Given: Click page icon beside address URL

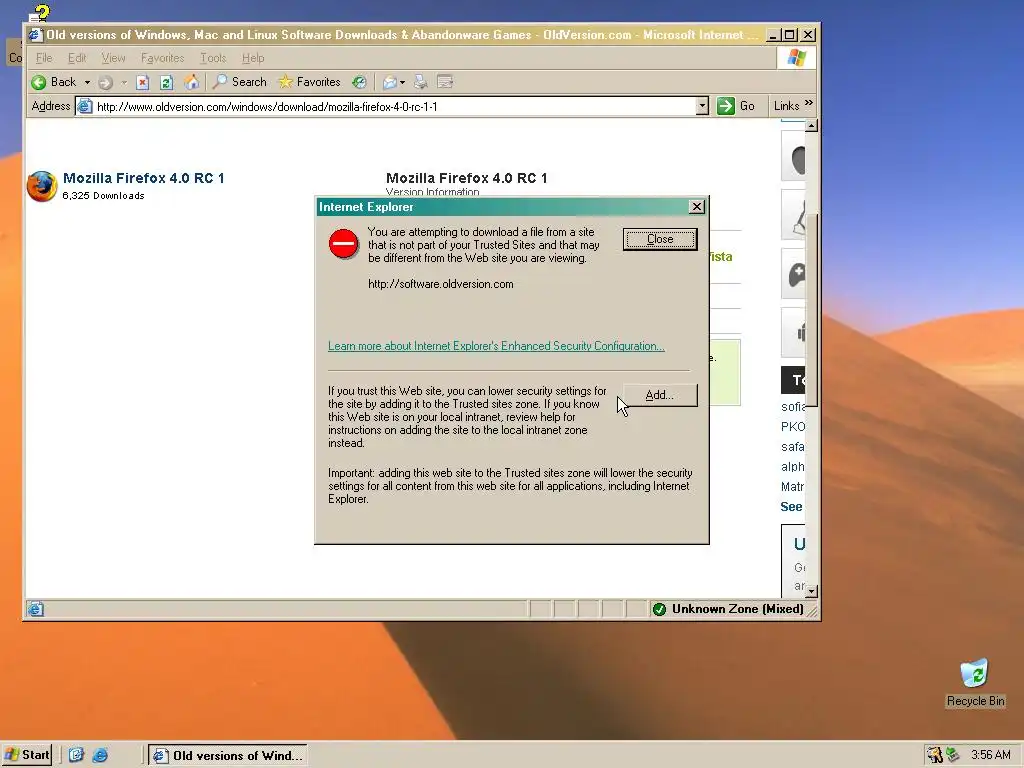Looking at the screenshot, I should coord(85,106).
